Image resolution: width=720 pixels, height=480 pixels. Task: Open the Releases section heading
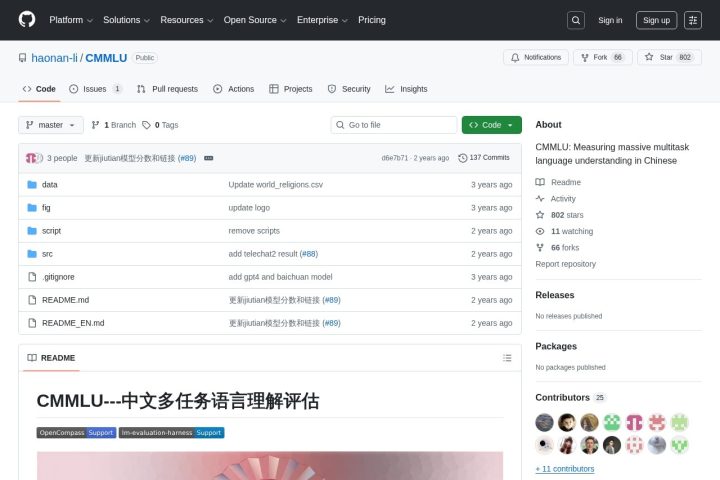coord(555,295)
